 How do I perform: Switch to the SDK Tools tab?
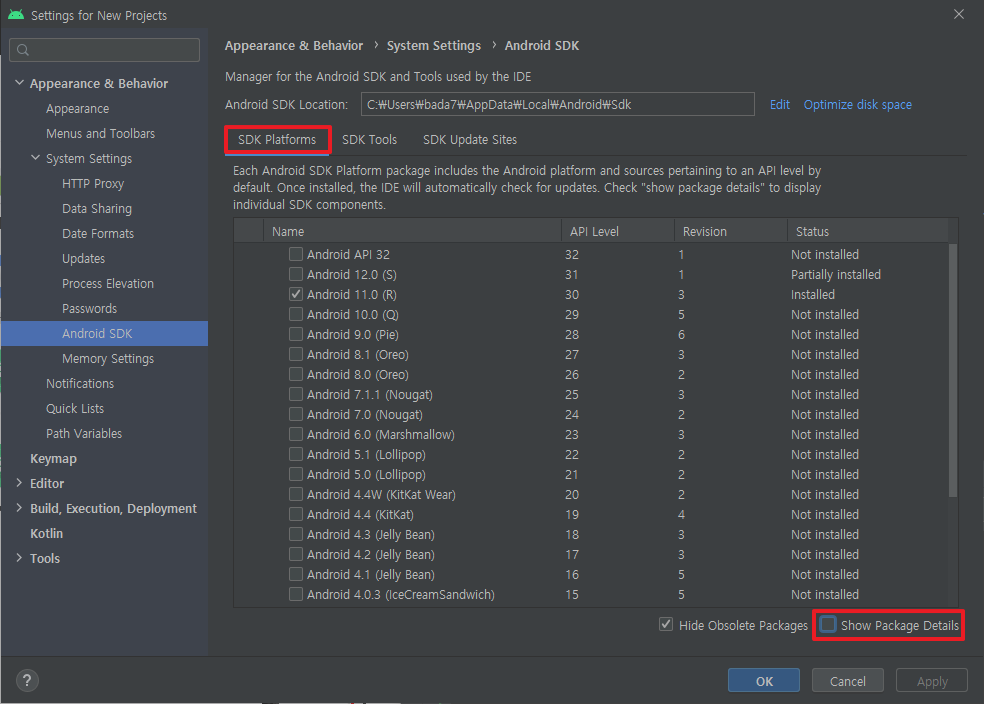pos(370,139)
